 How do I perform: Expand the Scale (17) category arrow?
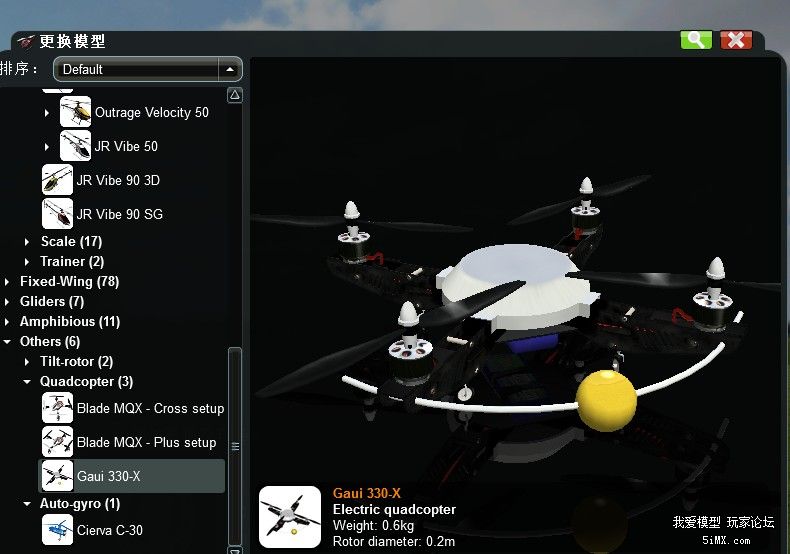[26, 242]
